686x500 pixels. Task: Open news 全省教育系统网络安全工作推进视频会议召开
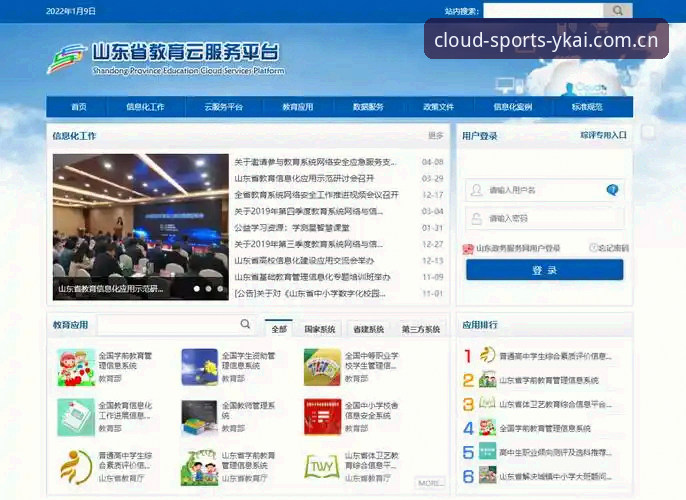tap(316, 195)
